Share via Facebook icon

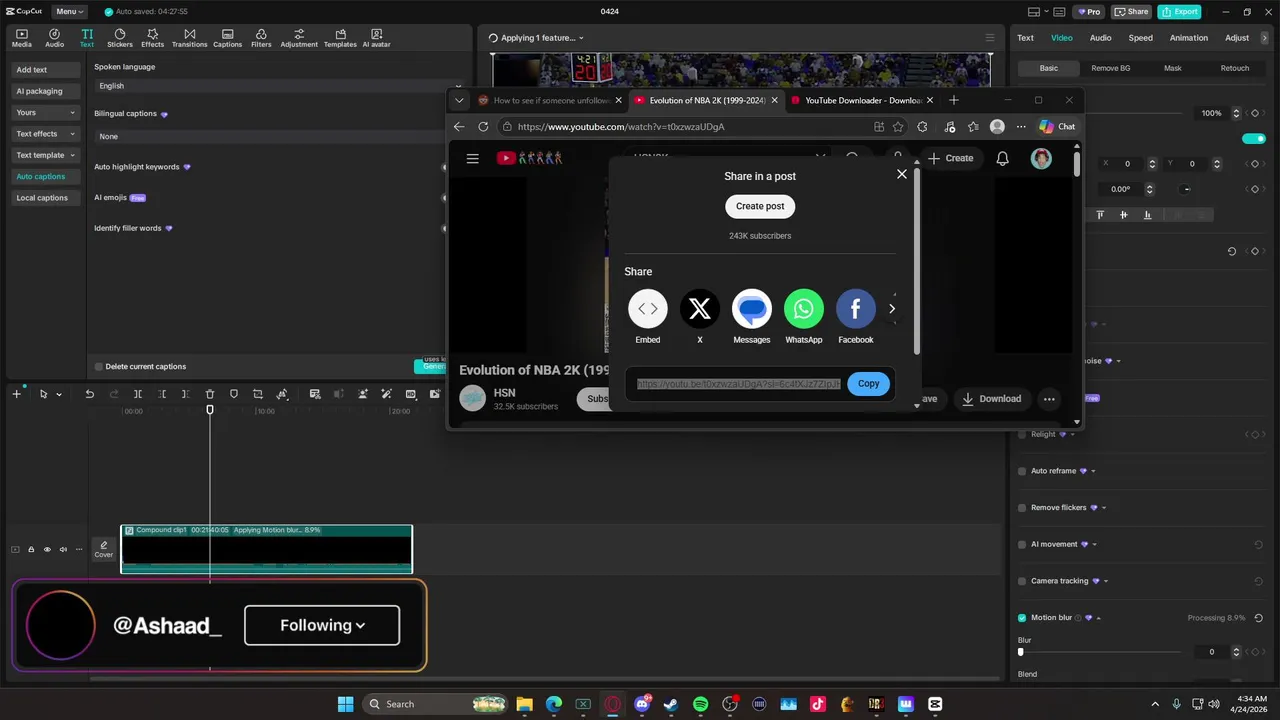856,309
